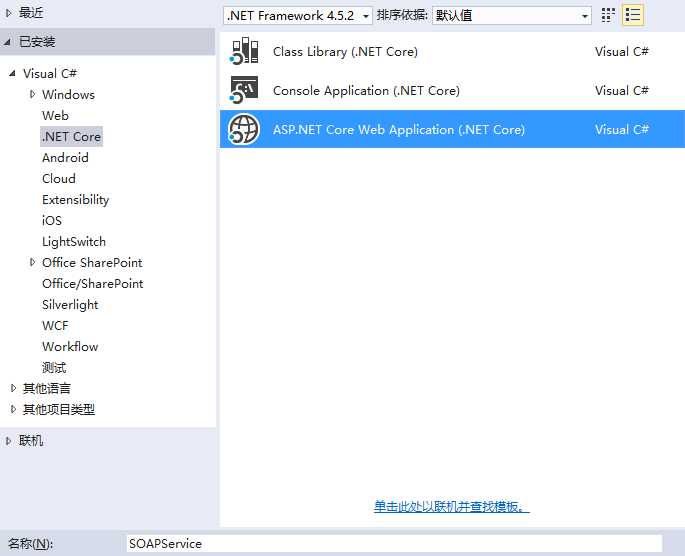Viewport: 685px width, 556px height.
Task: Expand the 其他语言 node
Action: [x=13, y=388]
